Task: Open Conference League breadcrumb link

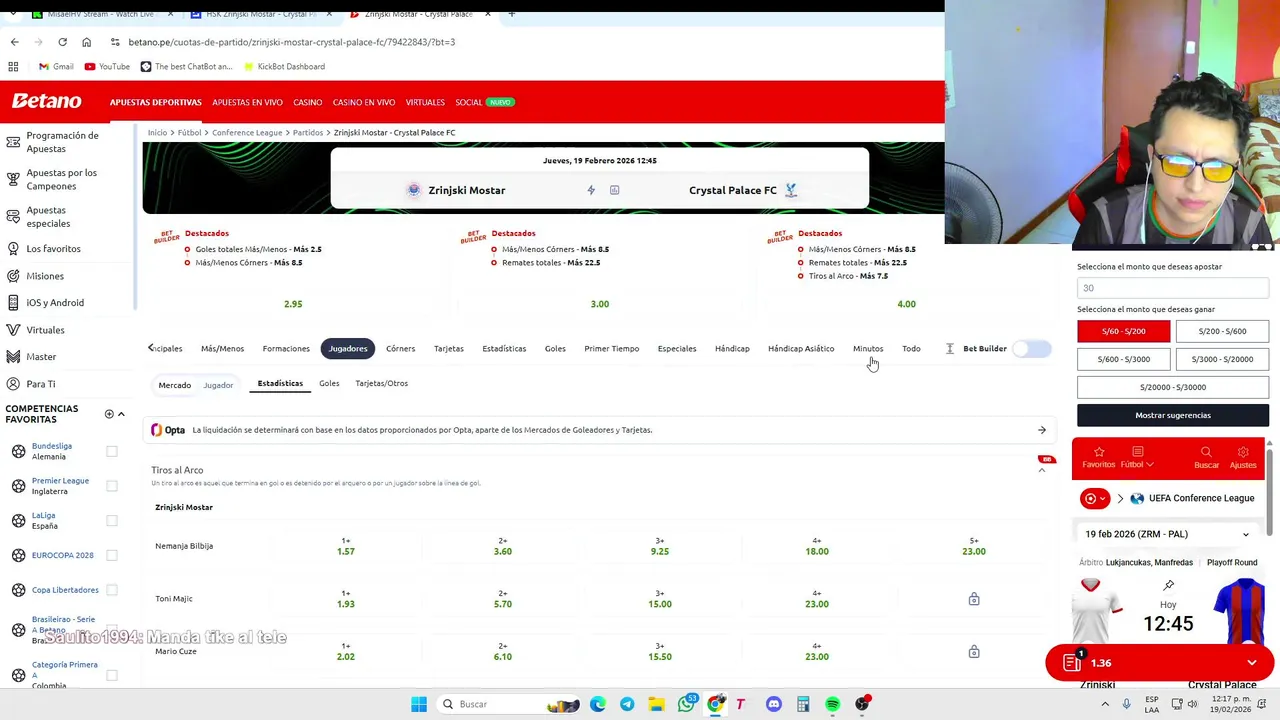Action: pyautogui.click(x=247, y=132)
